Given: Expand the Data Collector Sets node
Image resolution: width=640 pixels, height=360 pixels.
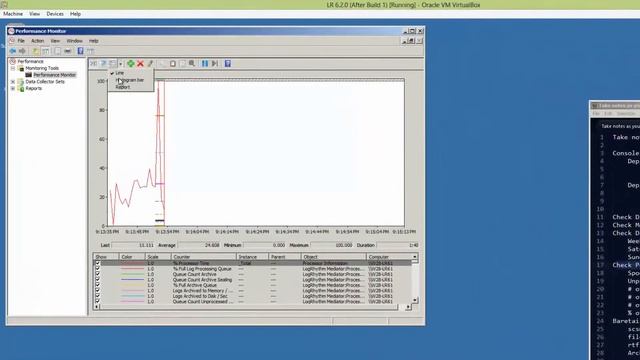Looking at the screenshot, I should point(13,82).
